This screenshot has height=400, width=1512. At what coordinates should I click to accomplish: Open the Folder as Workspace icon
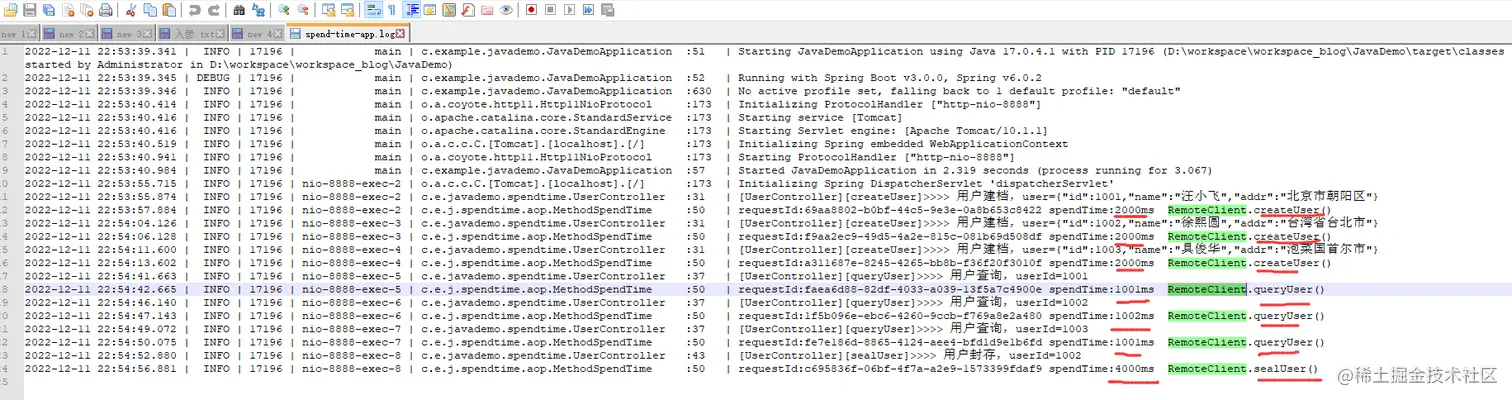tap(487, 10)
